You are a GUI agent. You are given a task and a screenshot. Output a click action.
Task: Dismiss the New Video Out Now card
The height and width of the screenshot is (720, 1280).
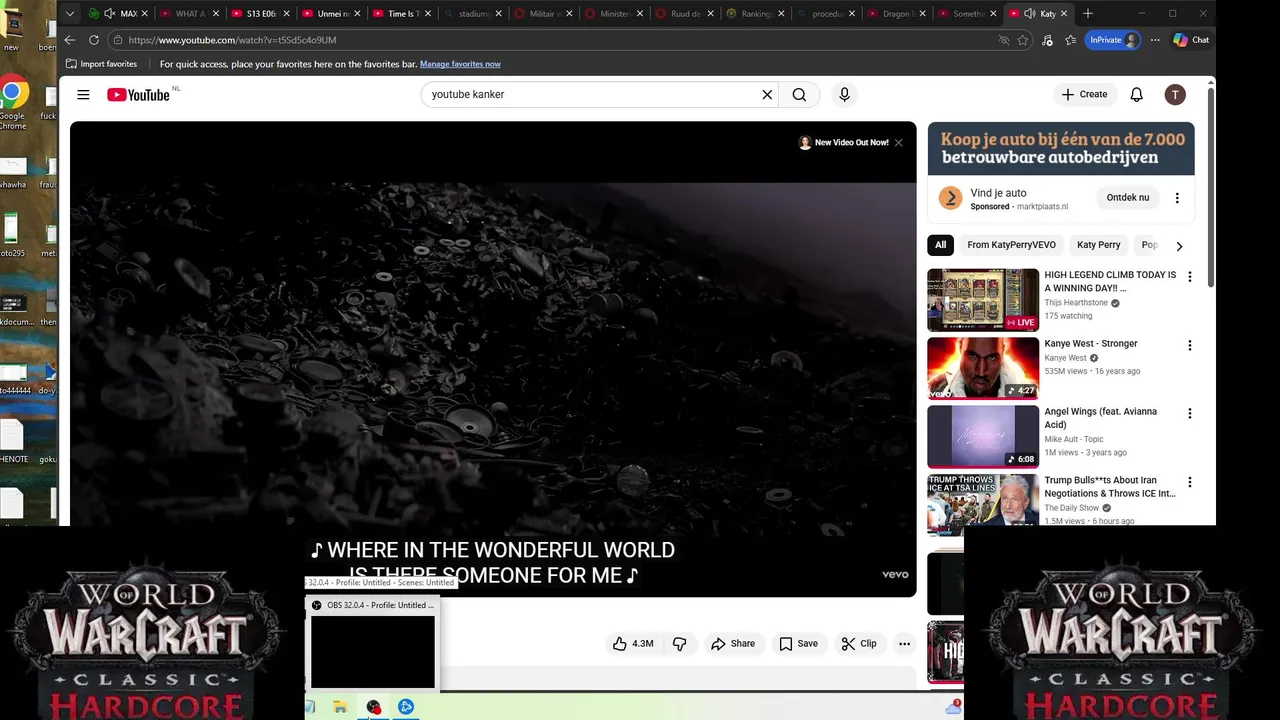tap(898, 143)
